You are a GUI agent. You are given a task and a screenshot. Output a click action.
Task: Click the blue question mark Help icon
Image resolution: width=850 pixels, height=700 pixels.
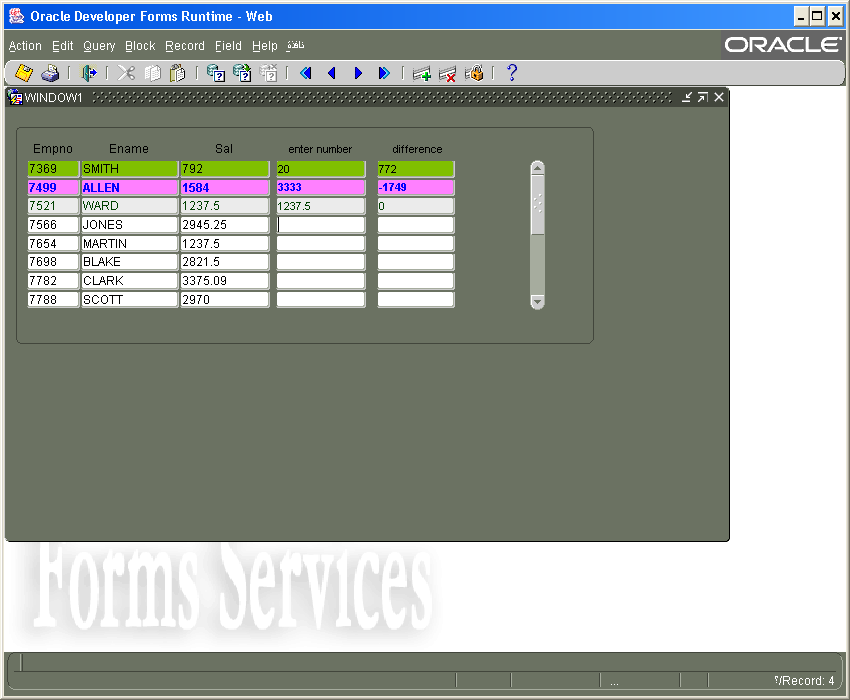(x=512, y=73)
